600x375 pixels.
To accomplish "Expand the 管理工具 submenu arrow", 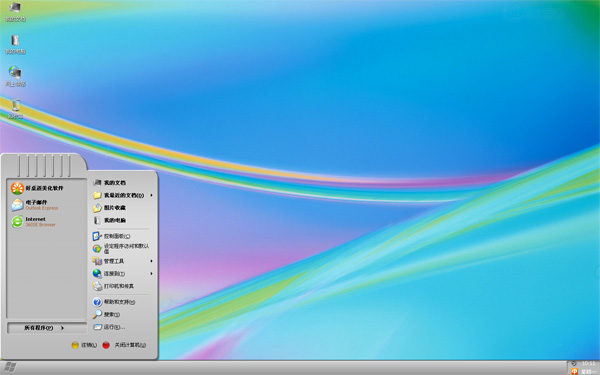I will pyautogui.click(x=152, y=261).
